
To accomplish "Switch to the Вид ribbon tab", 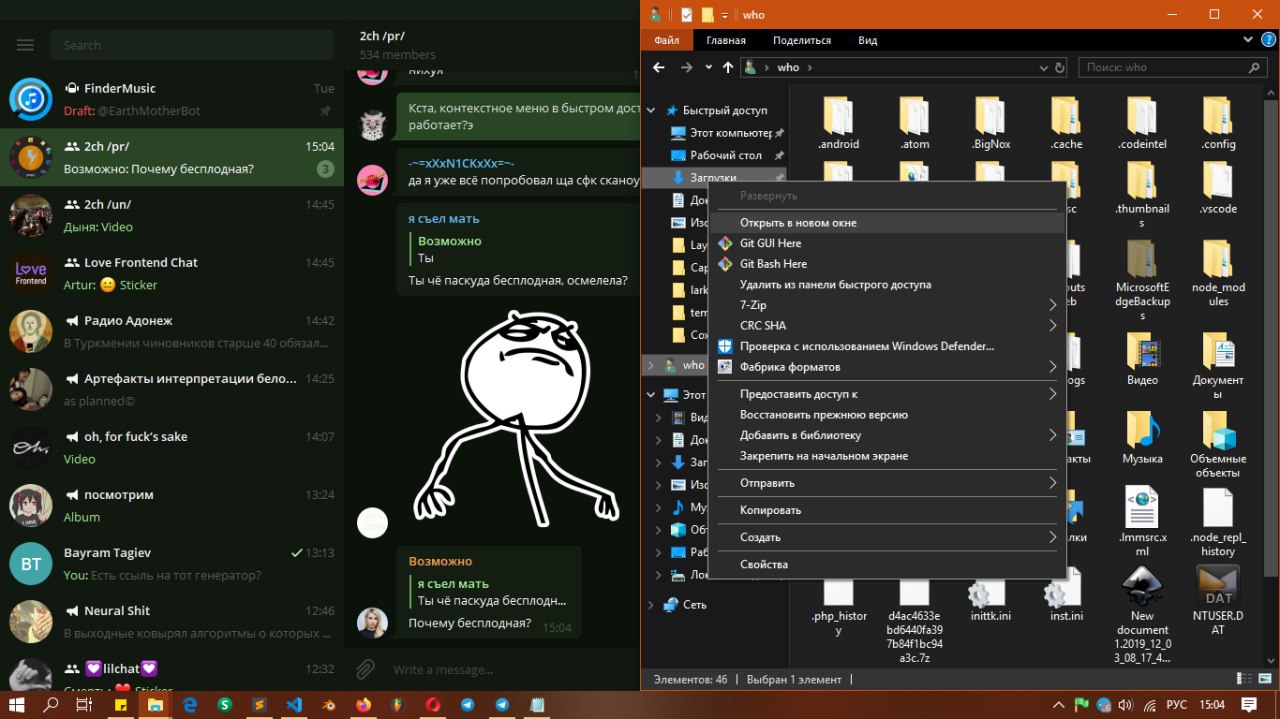I will tap(867, 40).
